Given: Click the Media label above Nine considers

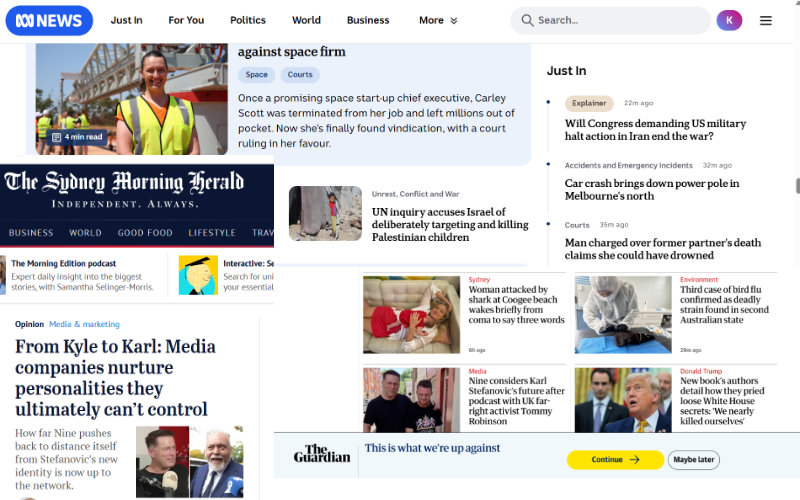Looking at the screenshot, I should (x=477, y=371).
